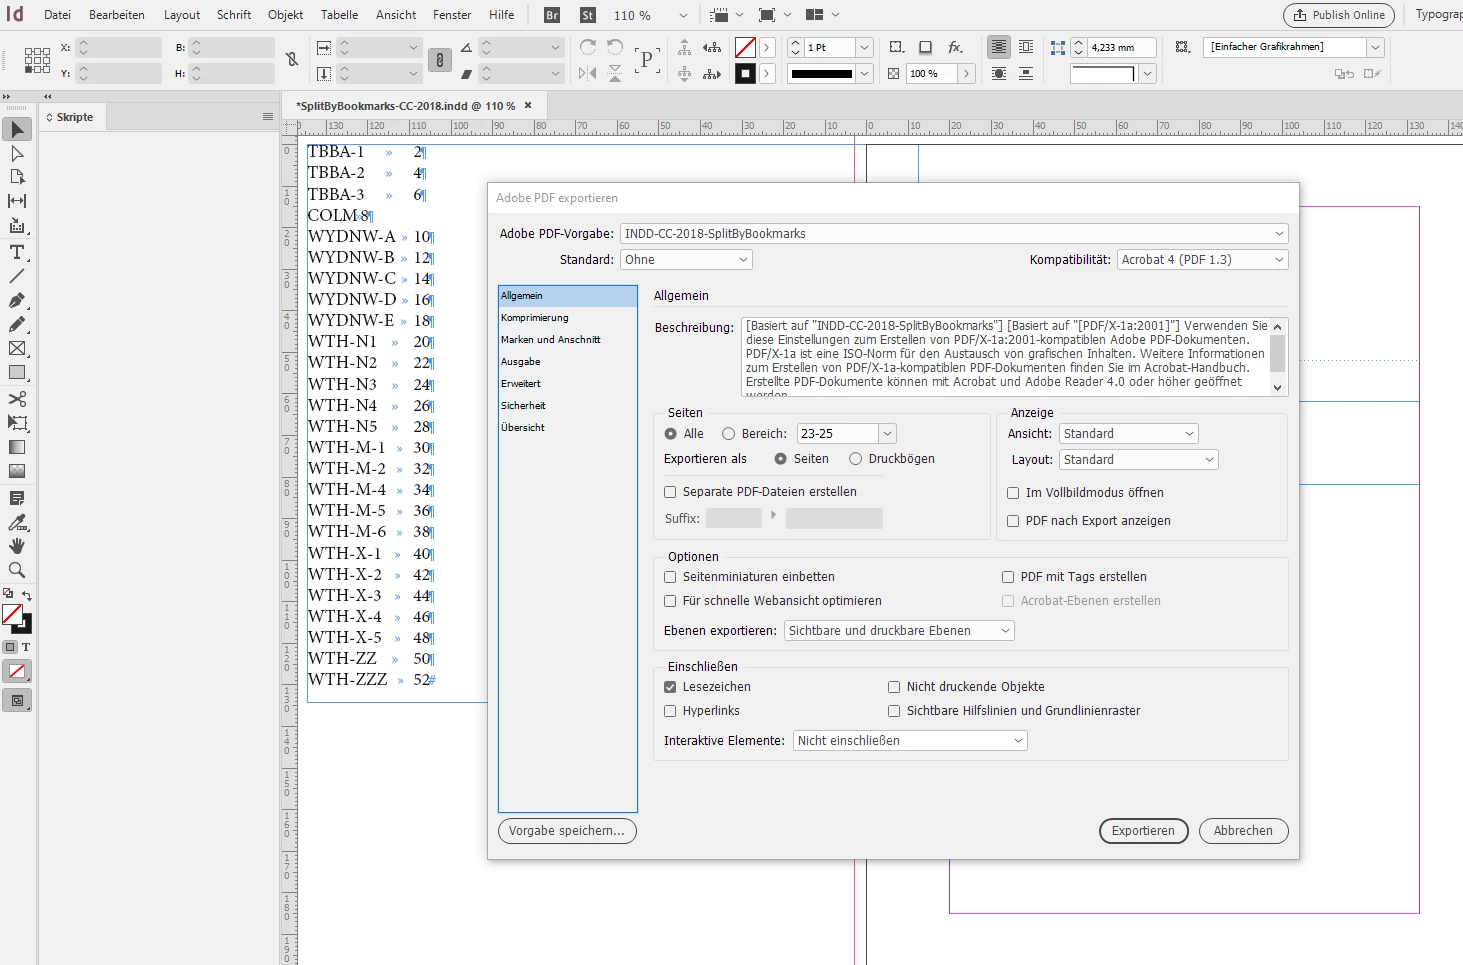This screenshot has height=965, width=1463.
Task: Enable Nicht druckende Objekte checkbox
Action: click(894, 687)
